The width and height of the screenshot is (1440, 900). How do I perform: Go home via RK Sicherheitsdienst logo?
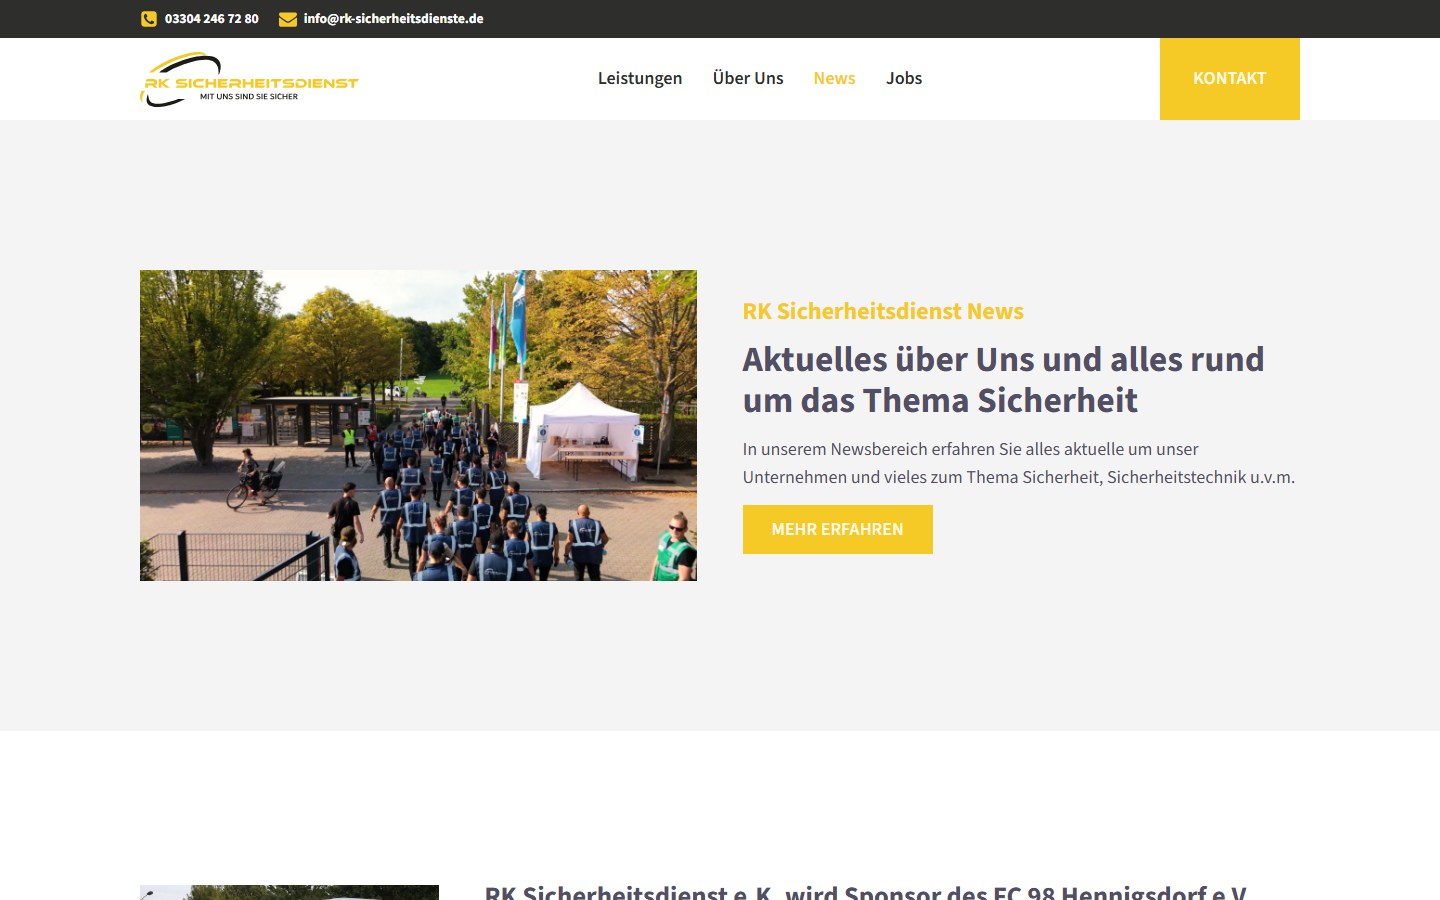249,79
